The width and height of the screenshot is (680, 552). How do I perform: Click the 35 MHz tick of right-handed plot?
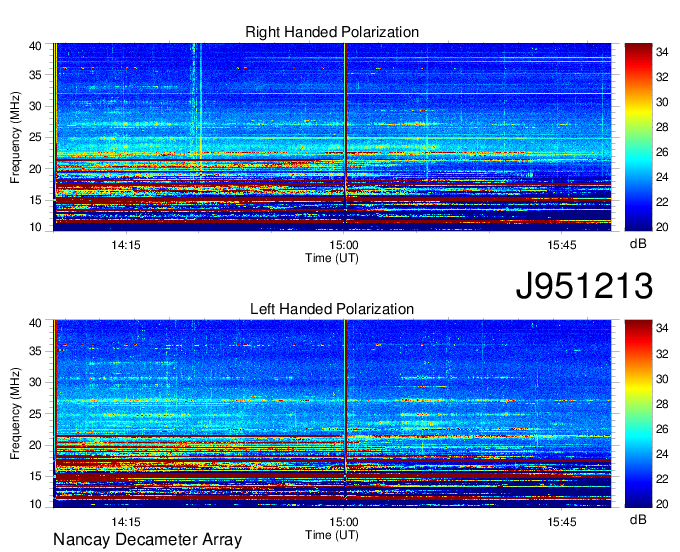click(36, 75)
